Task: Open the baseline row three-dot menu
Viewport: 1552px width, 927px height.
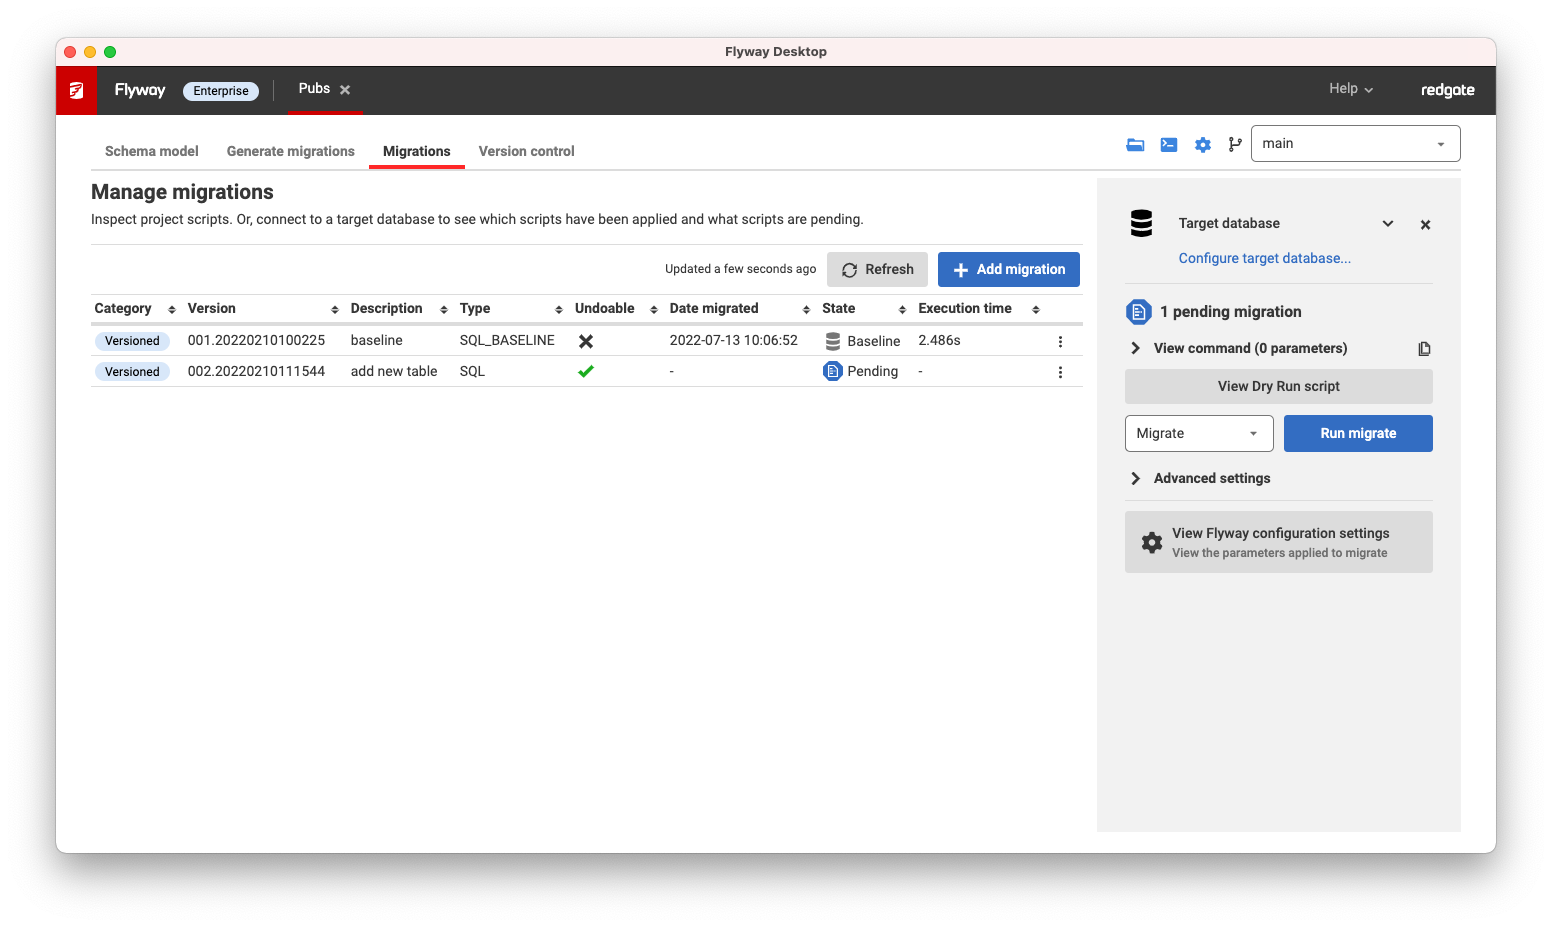Action: pyautogui.click(x=1060, y=342)
